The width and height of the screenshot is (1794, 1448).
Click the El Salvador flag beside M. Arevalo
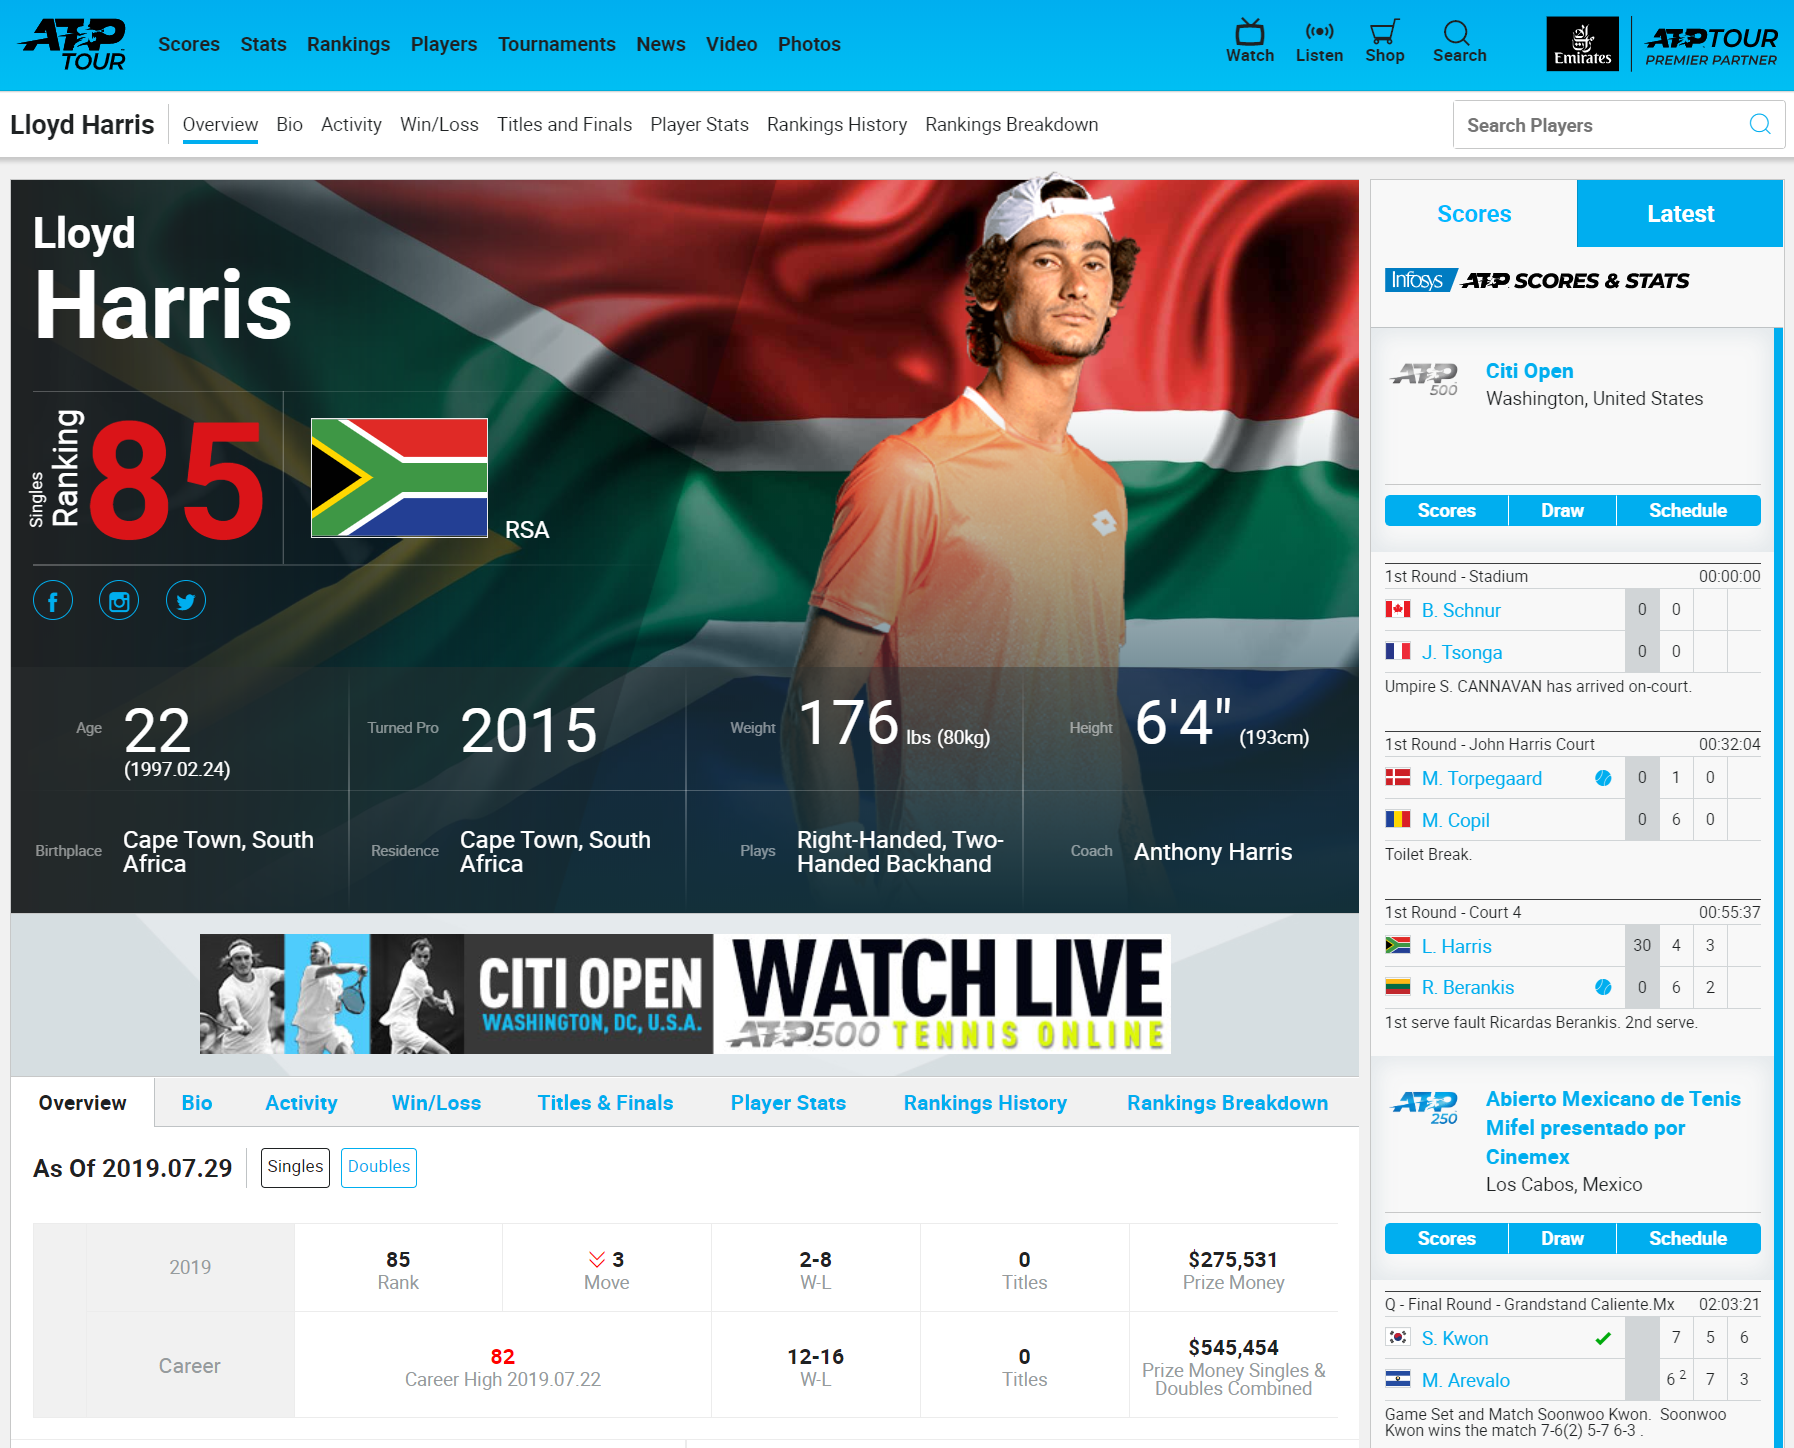pos(1398,1379)
